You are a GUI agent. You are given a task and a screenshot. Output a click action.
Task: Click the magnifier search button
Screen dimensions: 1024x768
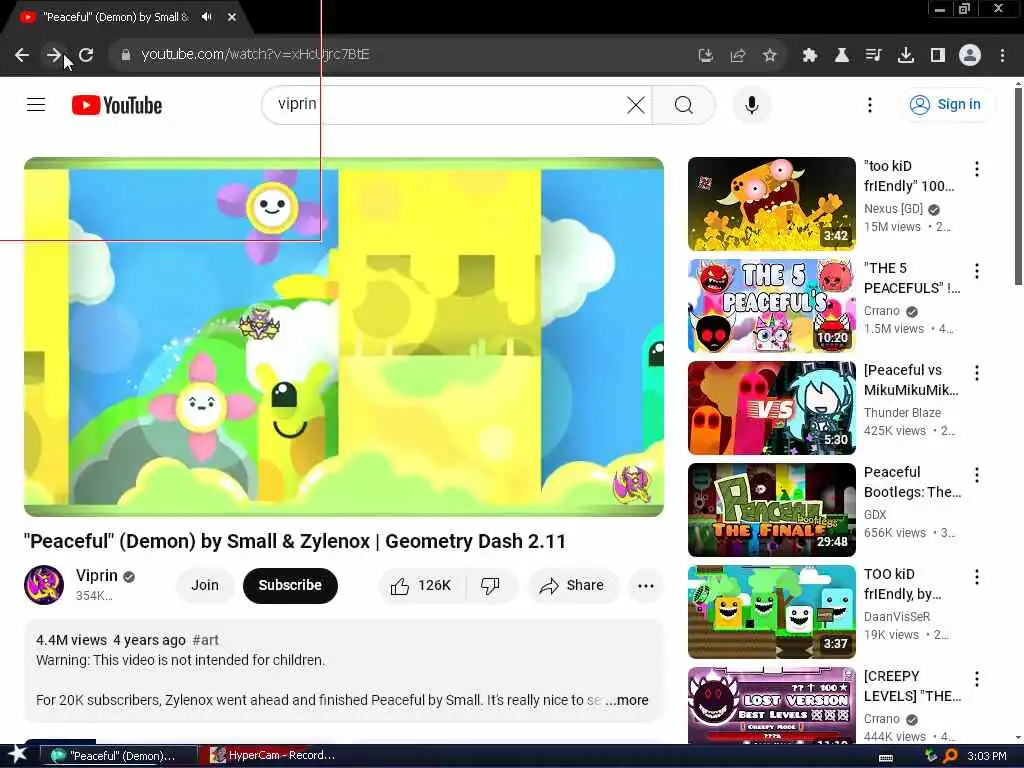(684, 104)
